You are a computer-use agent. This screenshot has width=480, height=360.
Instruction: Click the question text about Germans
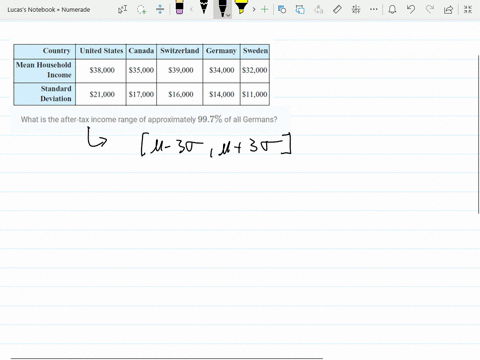(x=149, y=119)
